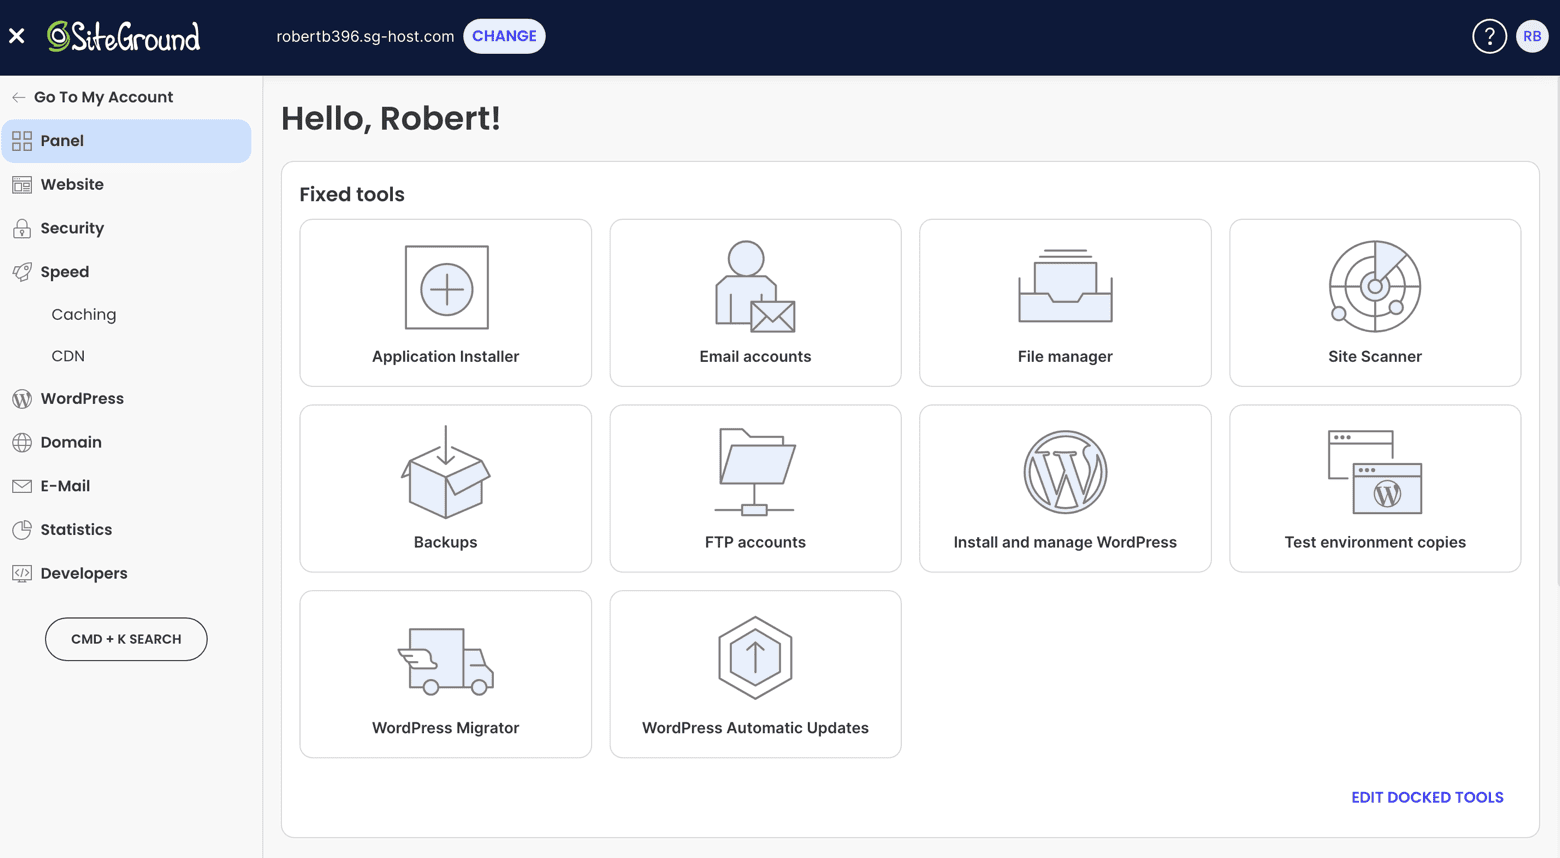Screen dimensions: 1560x858
Task: Click the File manager label text
Action: pos(1065,356)
